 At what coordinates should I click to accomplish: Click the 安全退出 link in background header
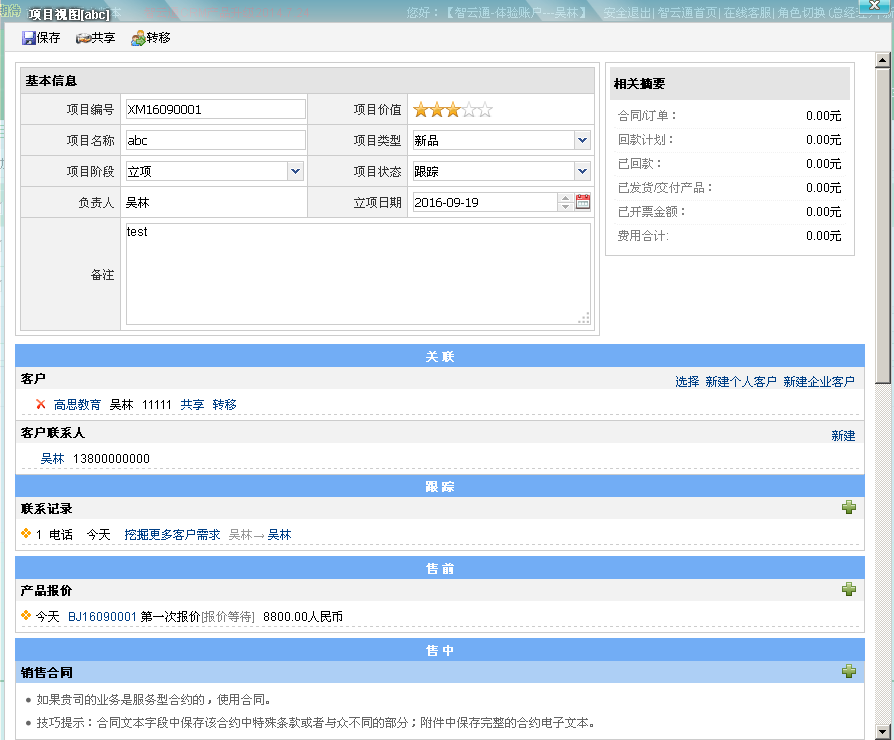(627, 13)
